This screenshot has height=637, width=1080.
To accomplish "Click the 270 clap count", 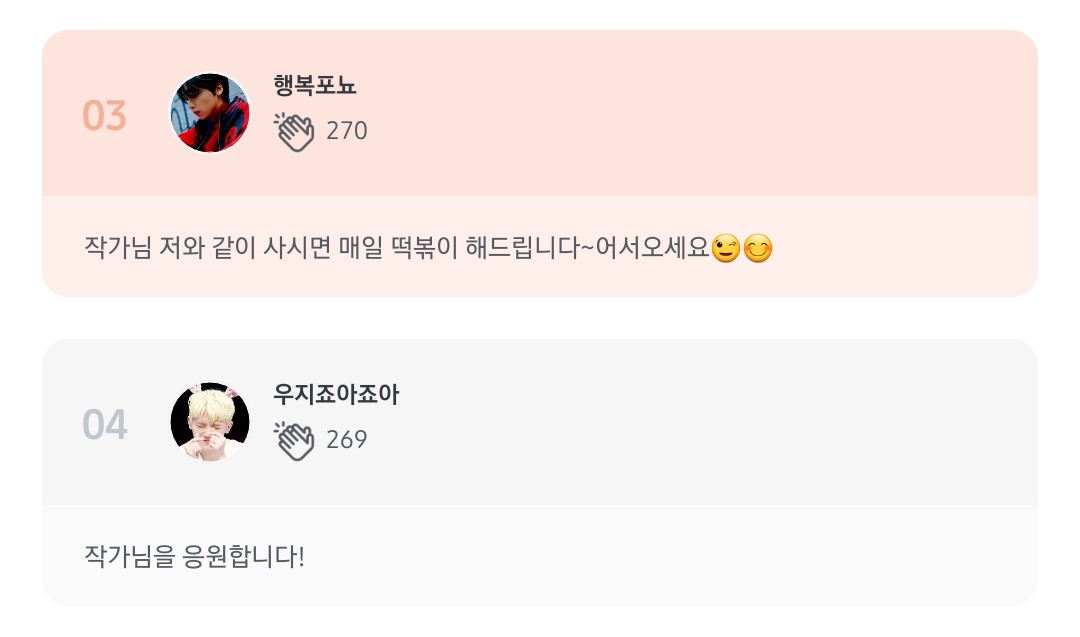I will [347, 131].
